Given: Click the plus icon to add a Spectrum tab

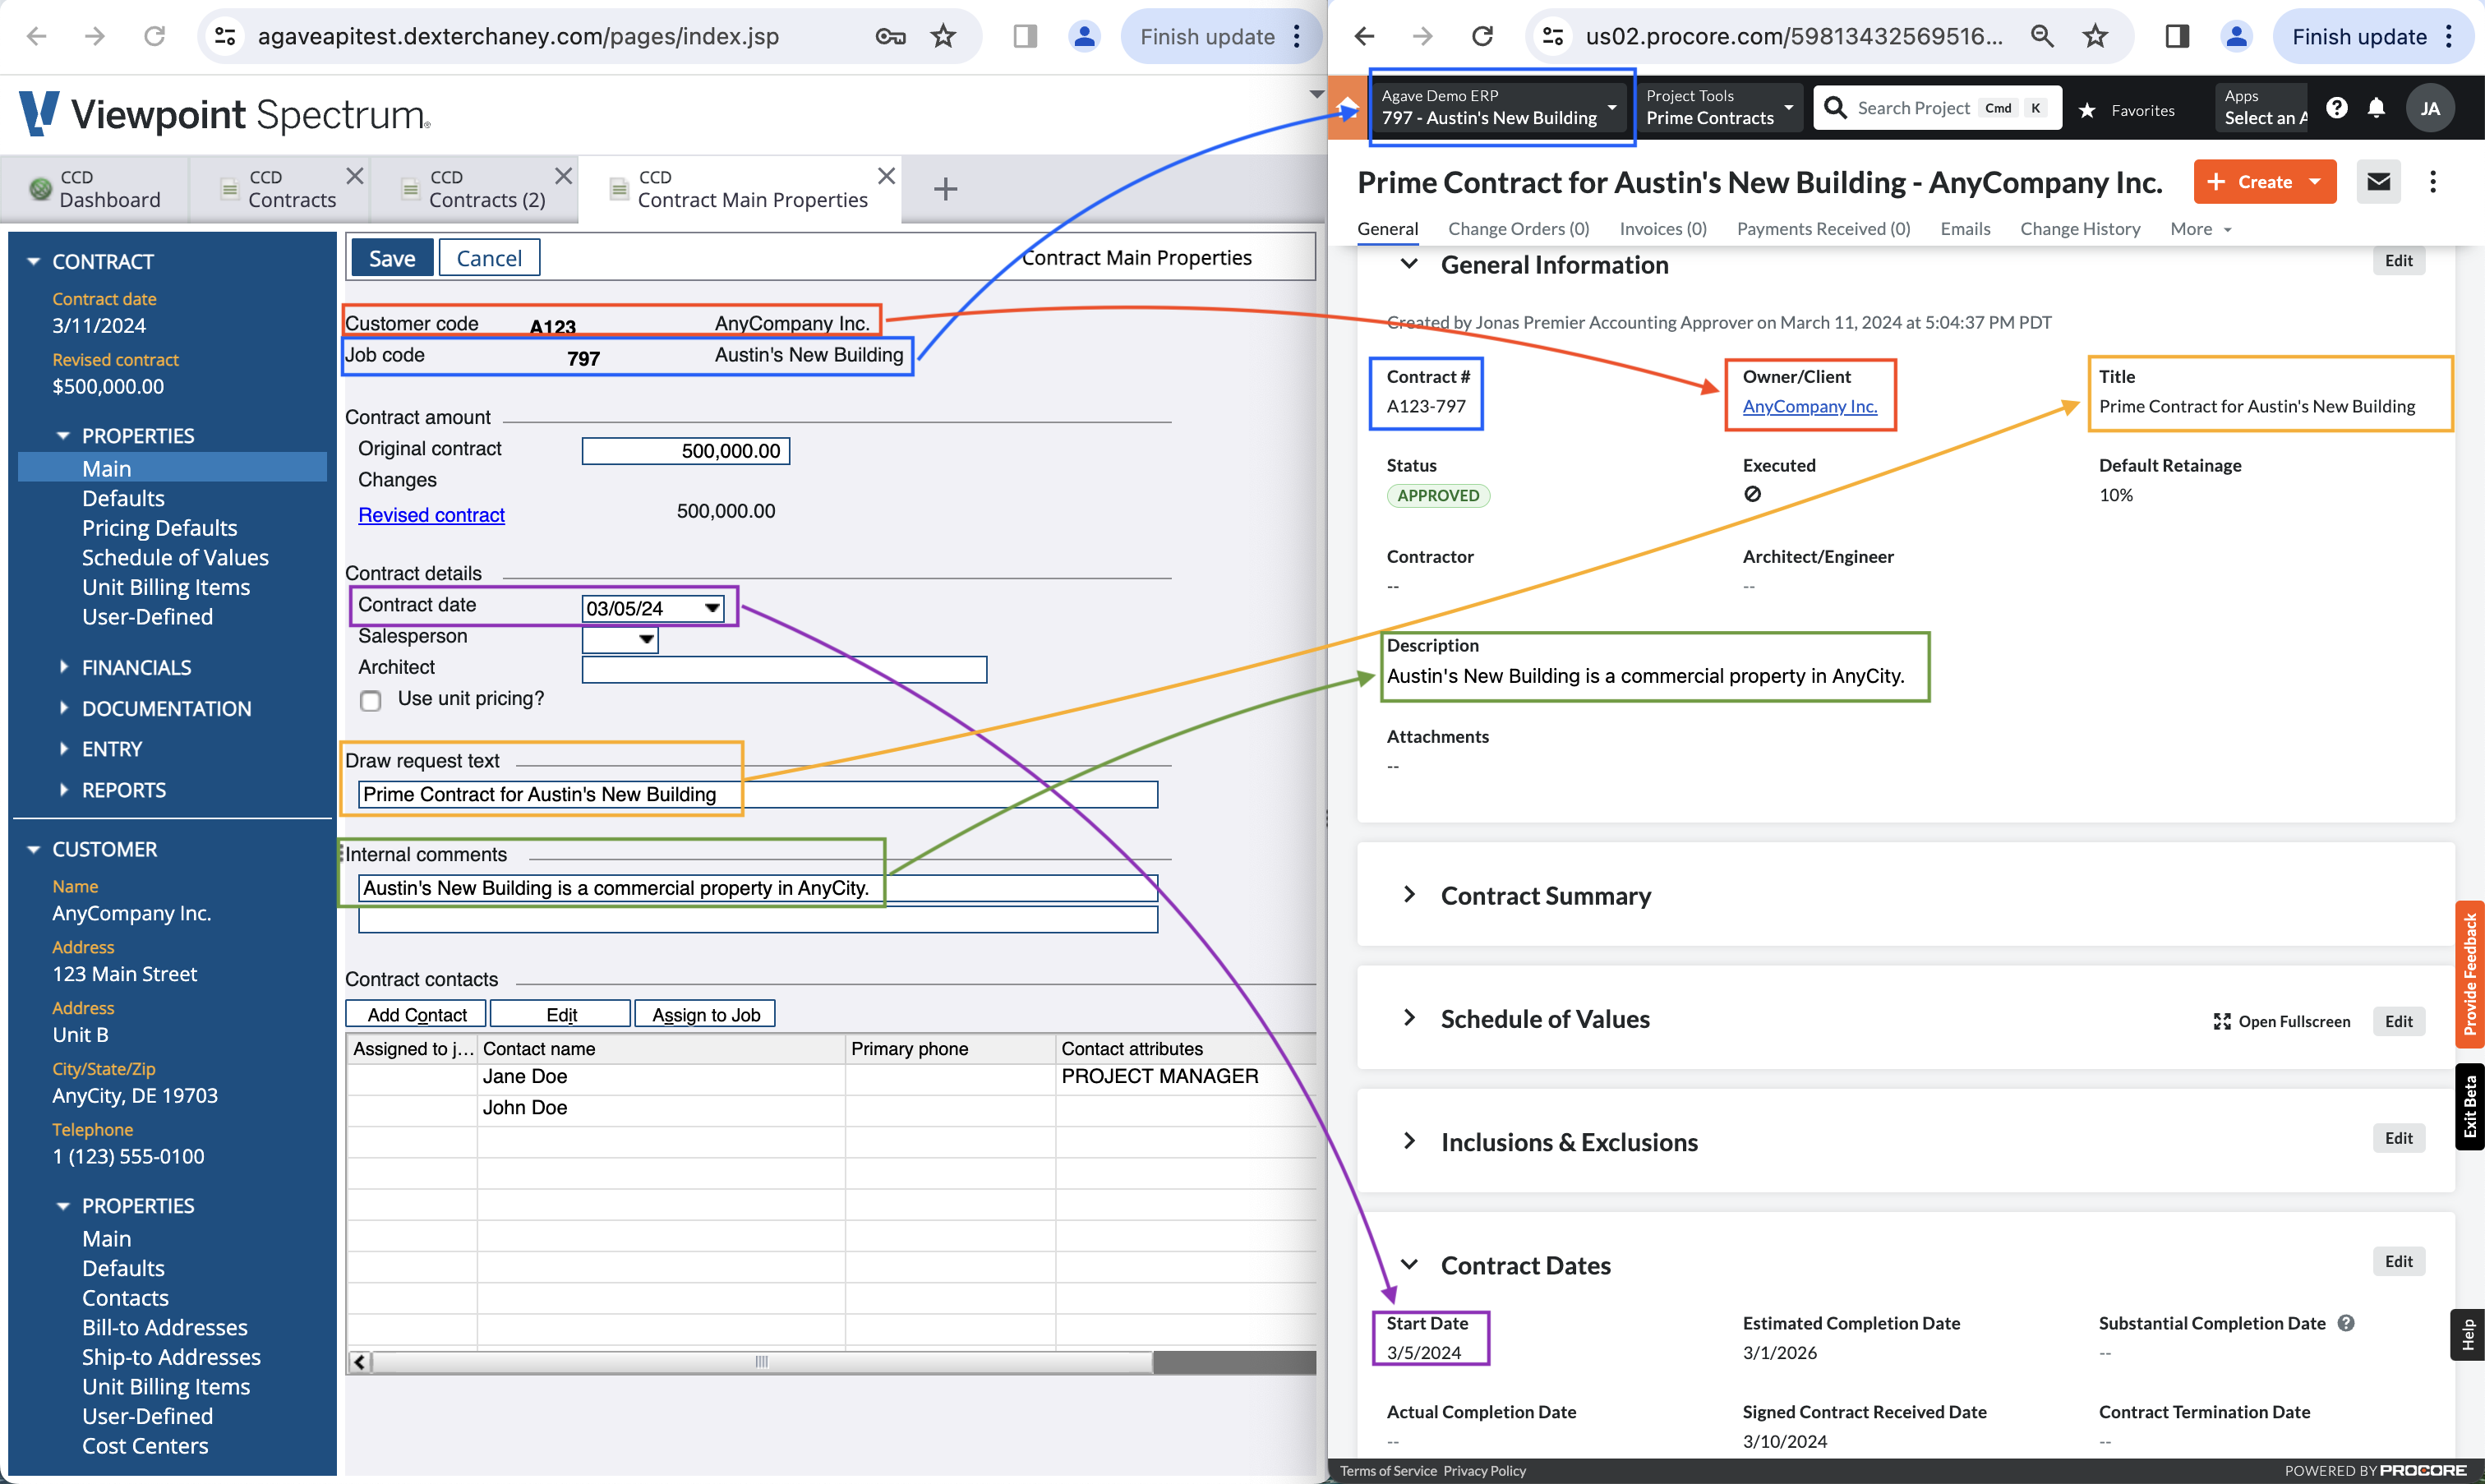Looking at the screenshot, I should click(x=945, y=188).
